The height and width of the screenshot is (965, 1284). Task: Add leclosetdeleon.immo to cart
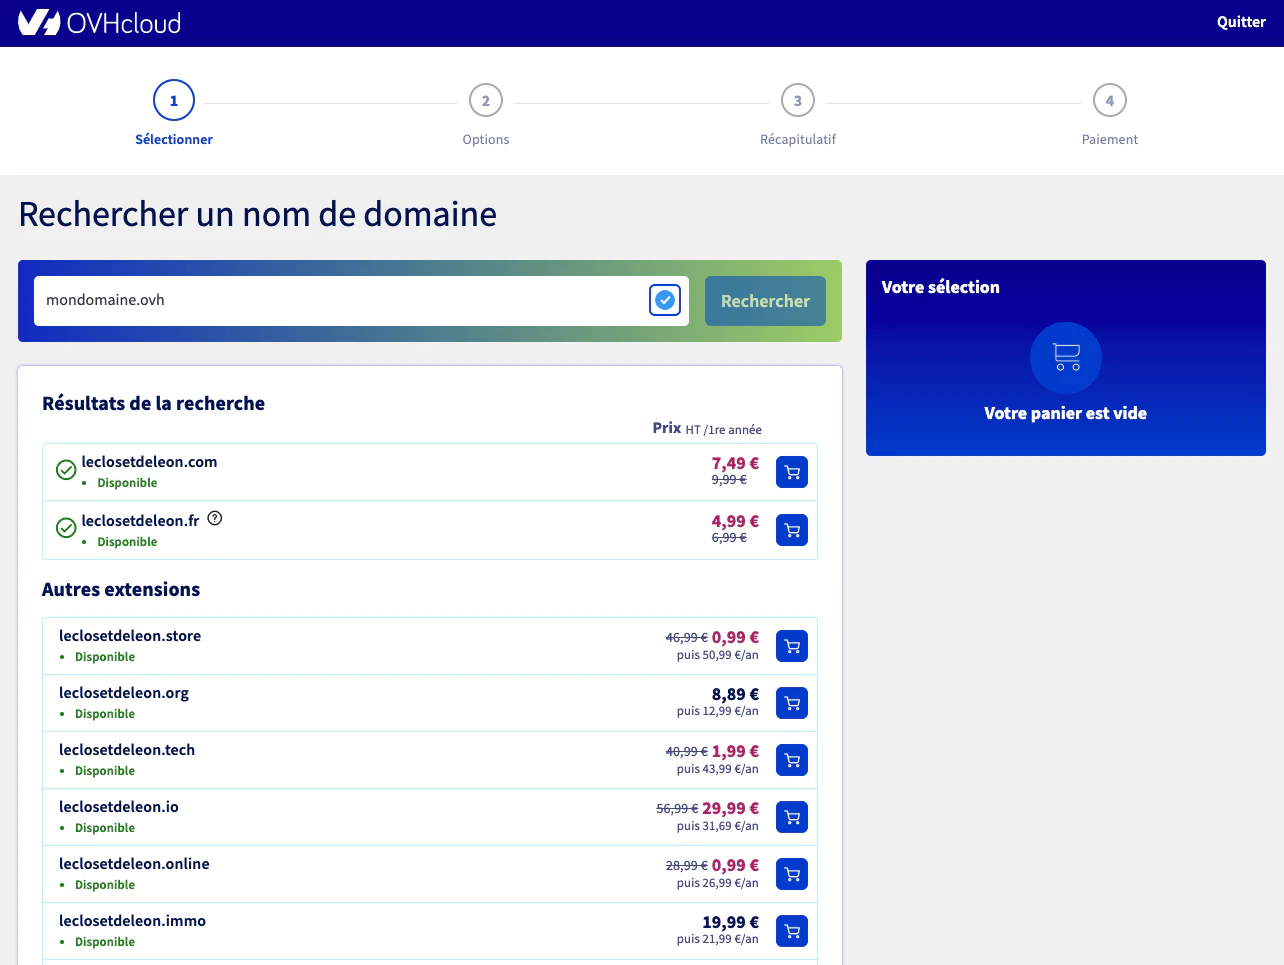tap(792, 931)
